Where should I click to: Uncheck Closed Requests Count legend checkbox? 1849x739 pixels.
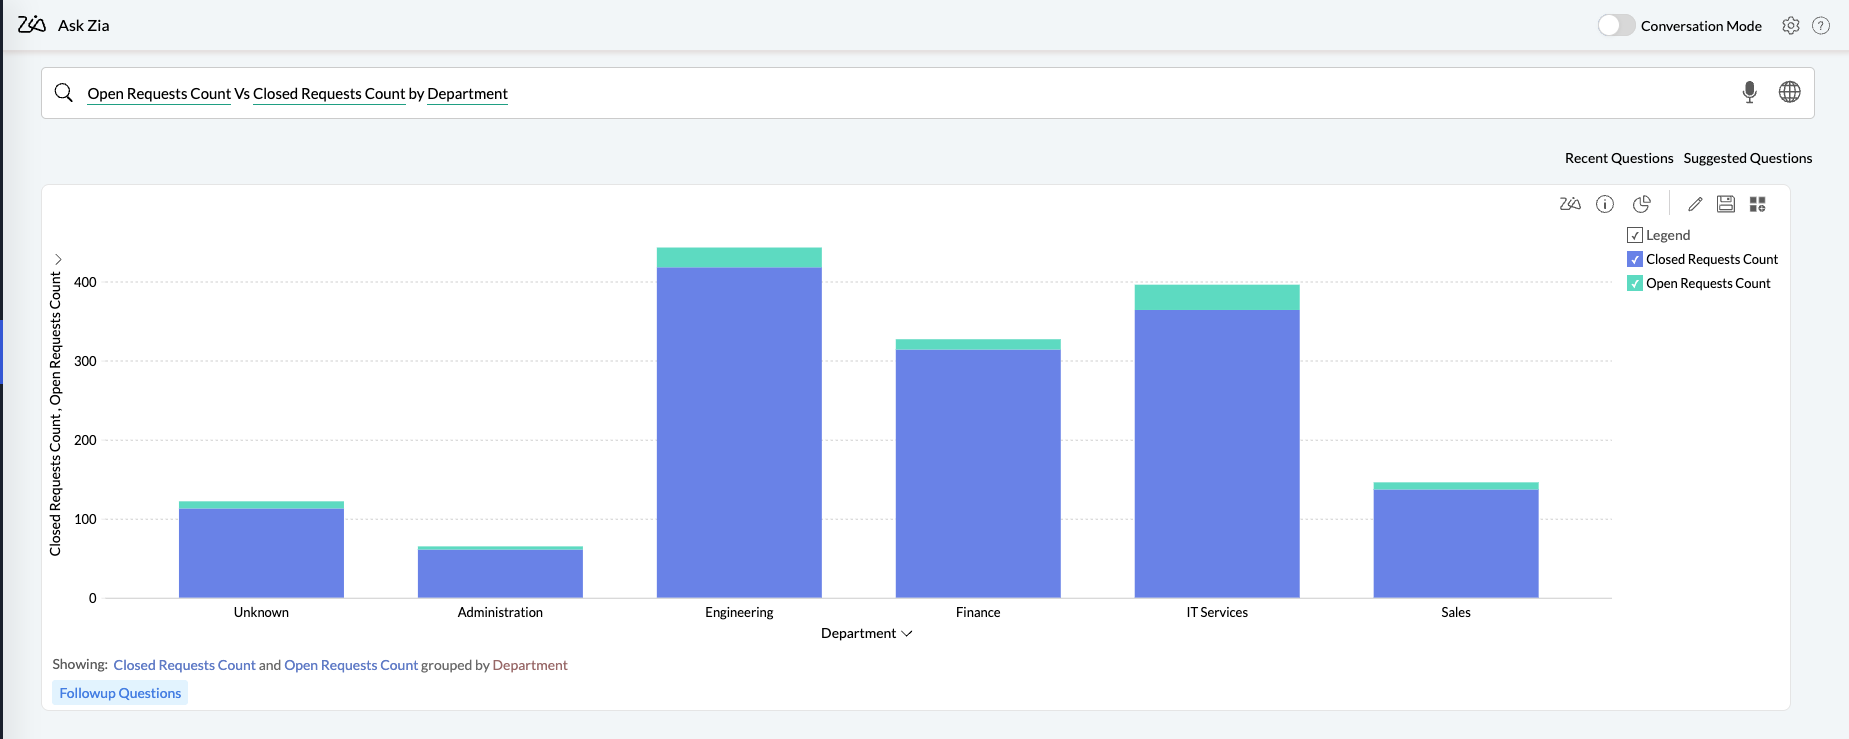[x=1635, y=259]
